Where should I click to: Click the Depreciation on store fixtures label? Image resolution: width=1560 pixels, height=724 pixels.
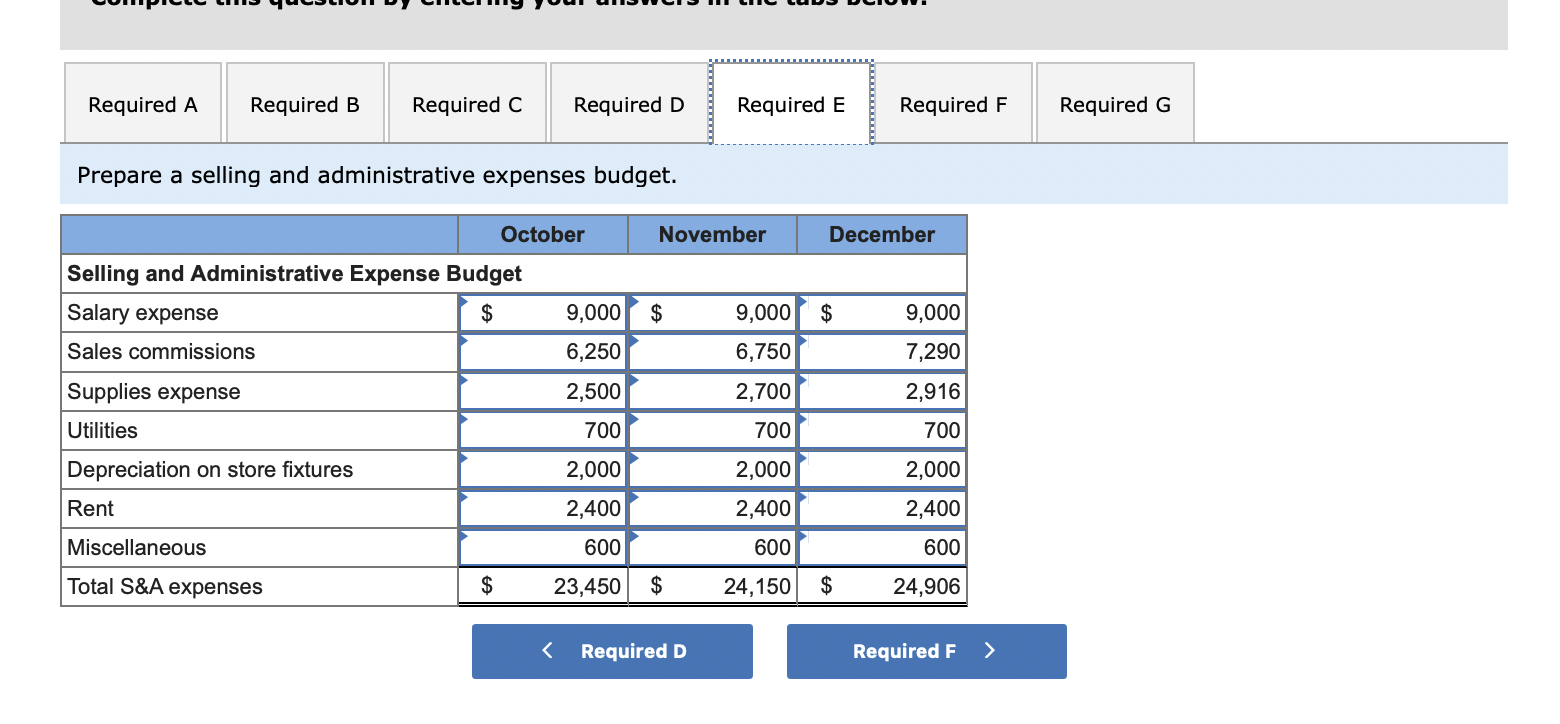pos(210,470)
